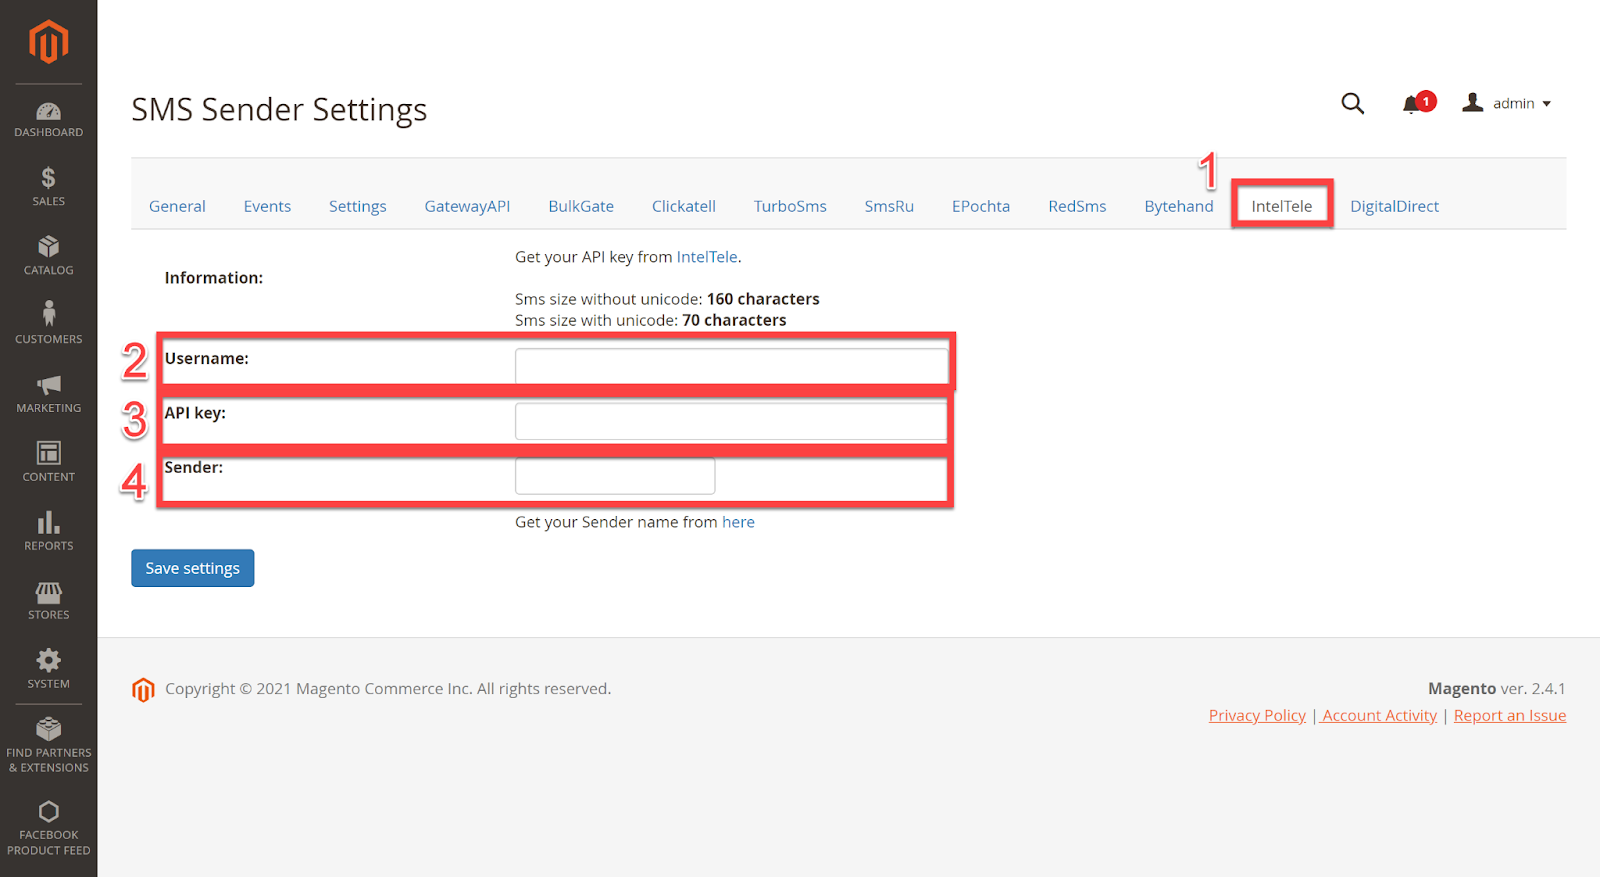1600x877 pixels.
Task: Switch to the Settings tab
Action: click(357, 206)
